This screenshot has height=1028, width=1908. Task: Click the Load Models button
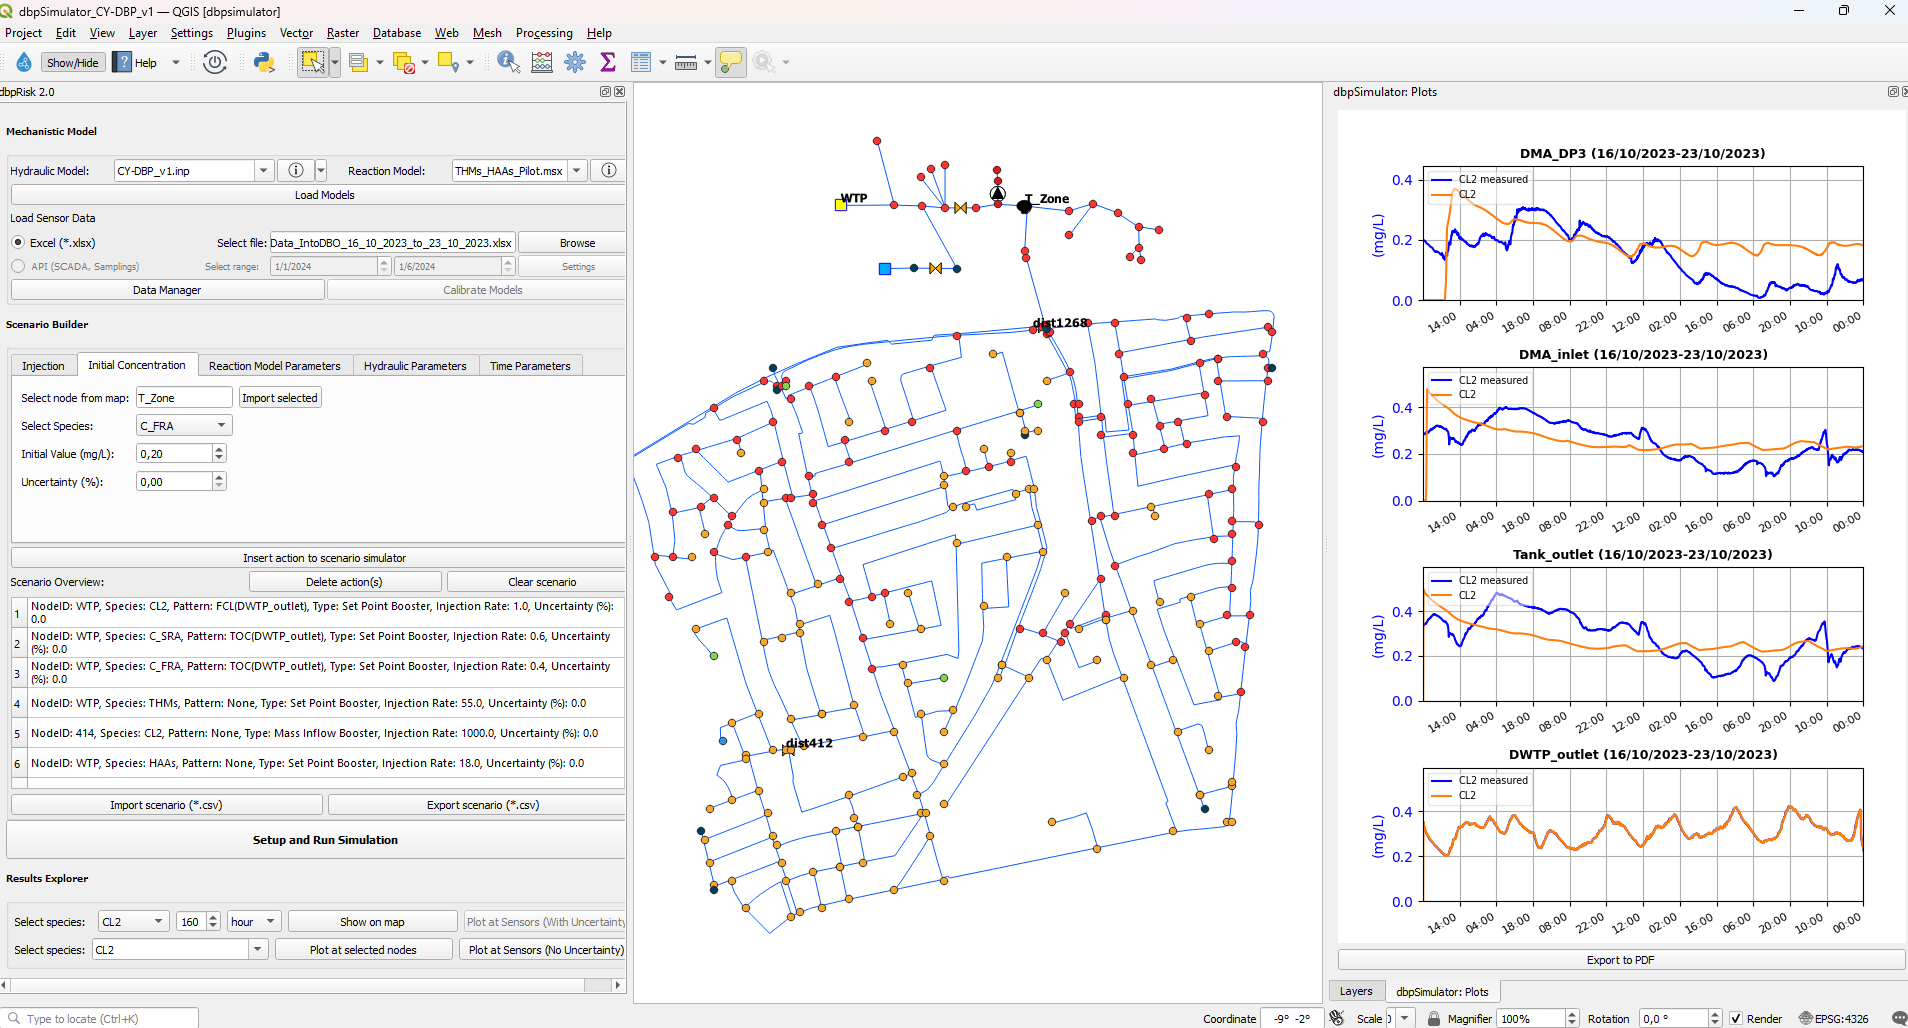click(x=324, y=195)
